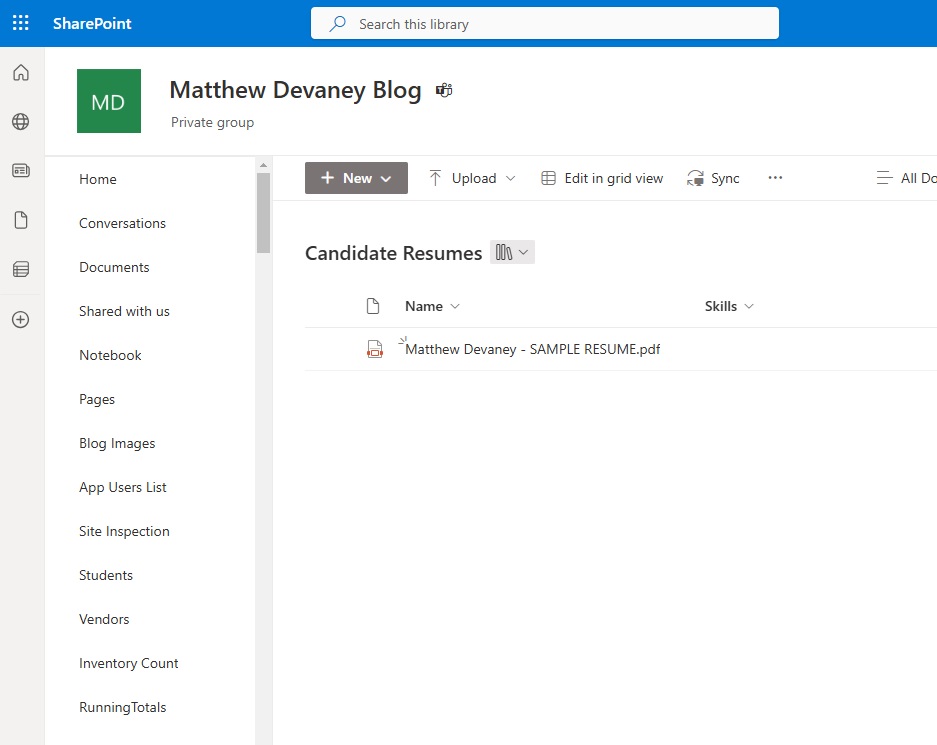Image resolution: width=937 pixels, height=745 pixels.
Task: Open Matthew Devaney - SAMPLE RESUME.pdf
Action: (532, 349)
